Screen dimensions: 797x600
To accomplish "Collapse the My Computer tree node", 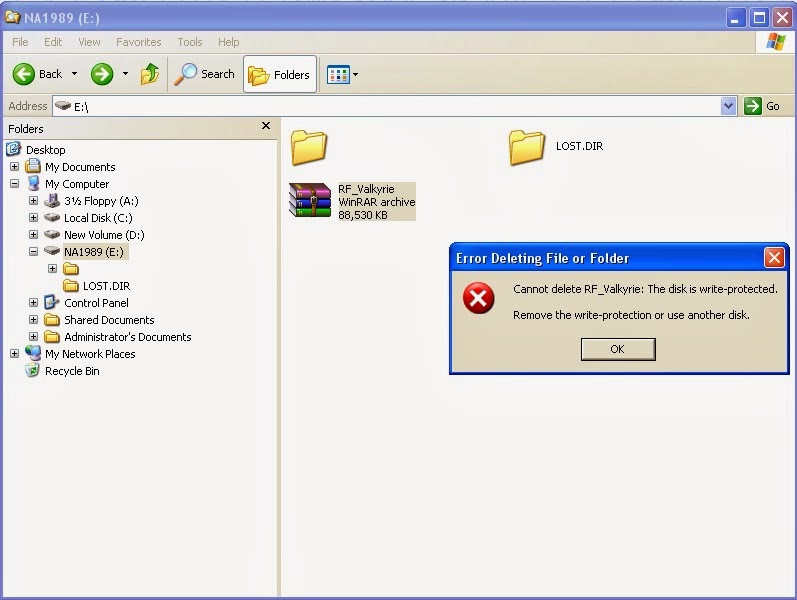I will (x=14, y=184).
